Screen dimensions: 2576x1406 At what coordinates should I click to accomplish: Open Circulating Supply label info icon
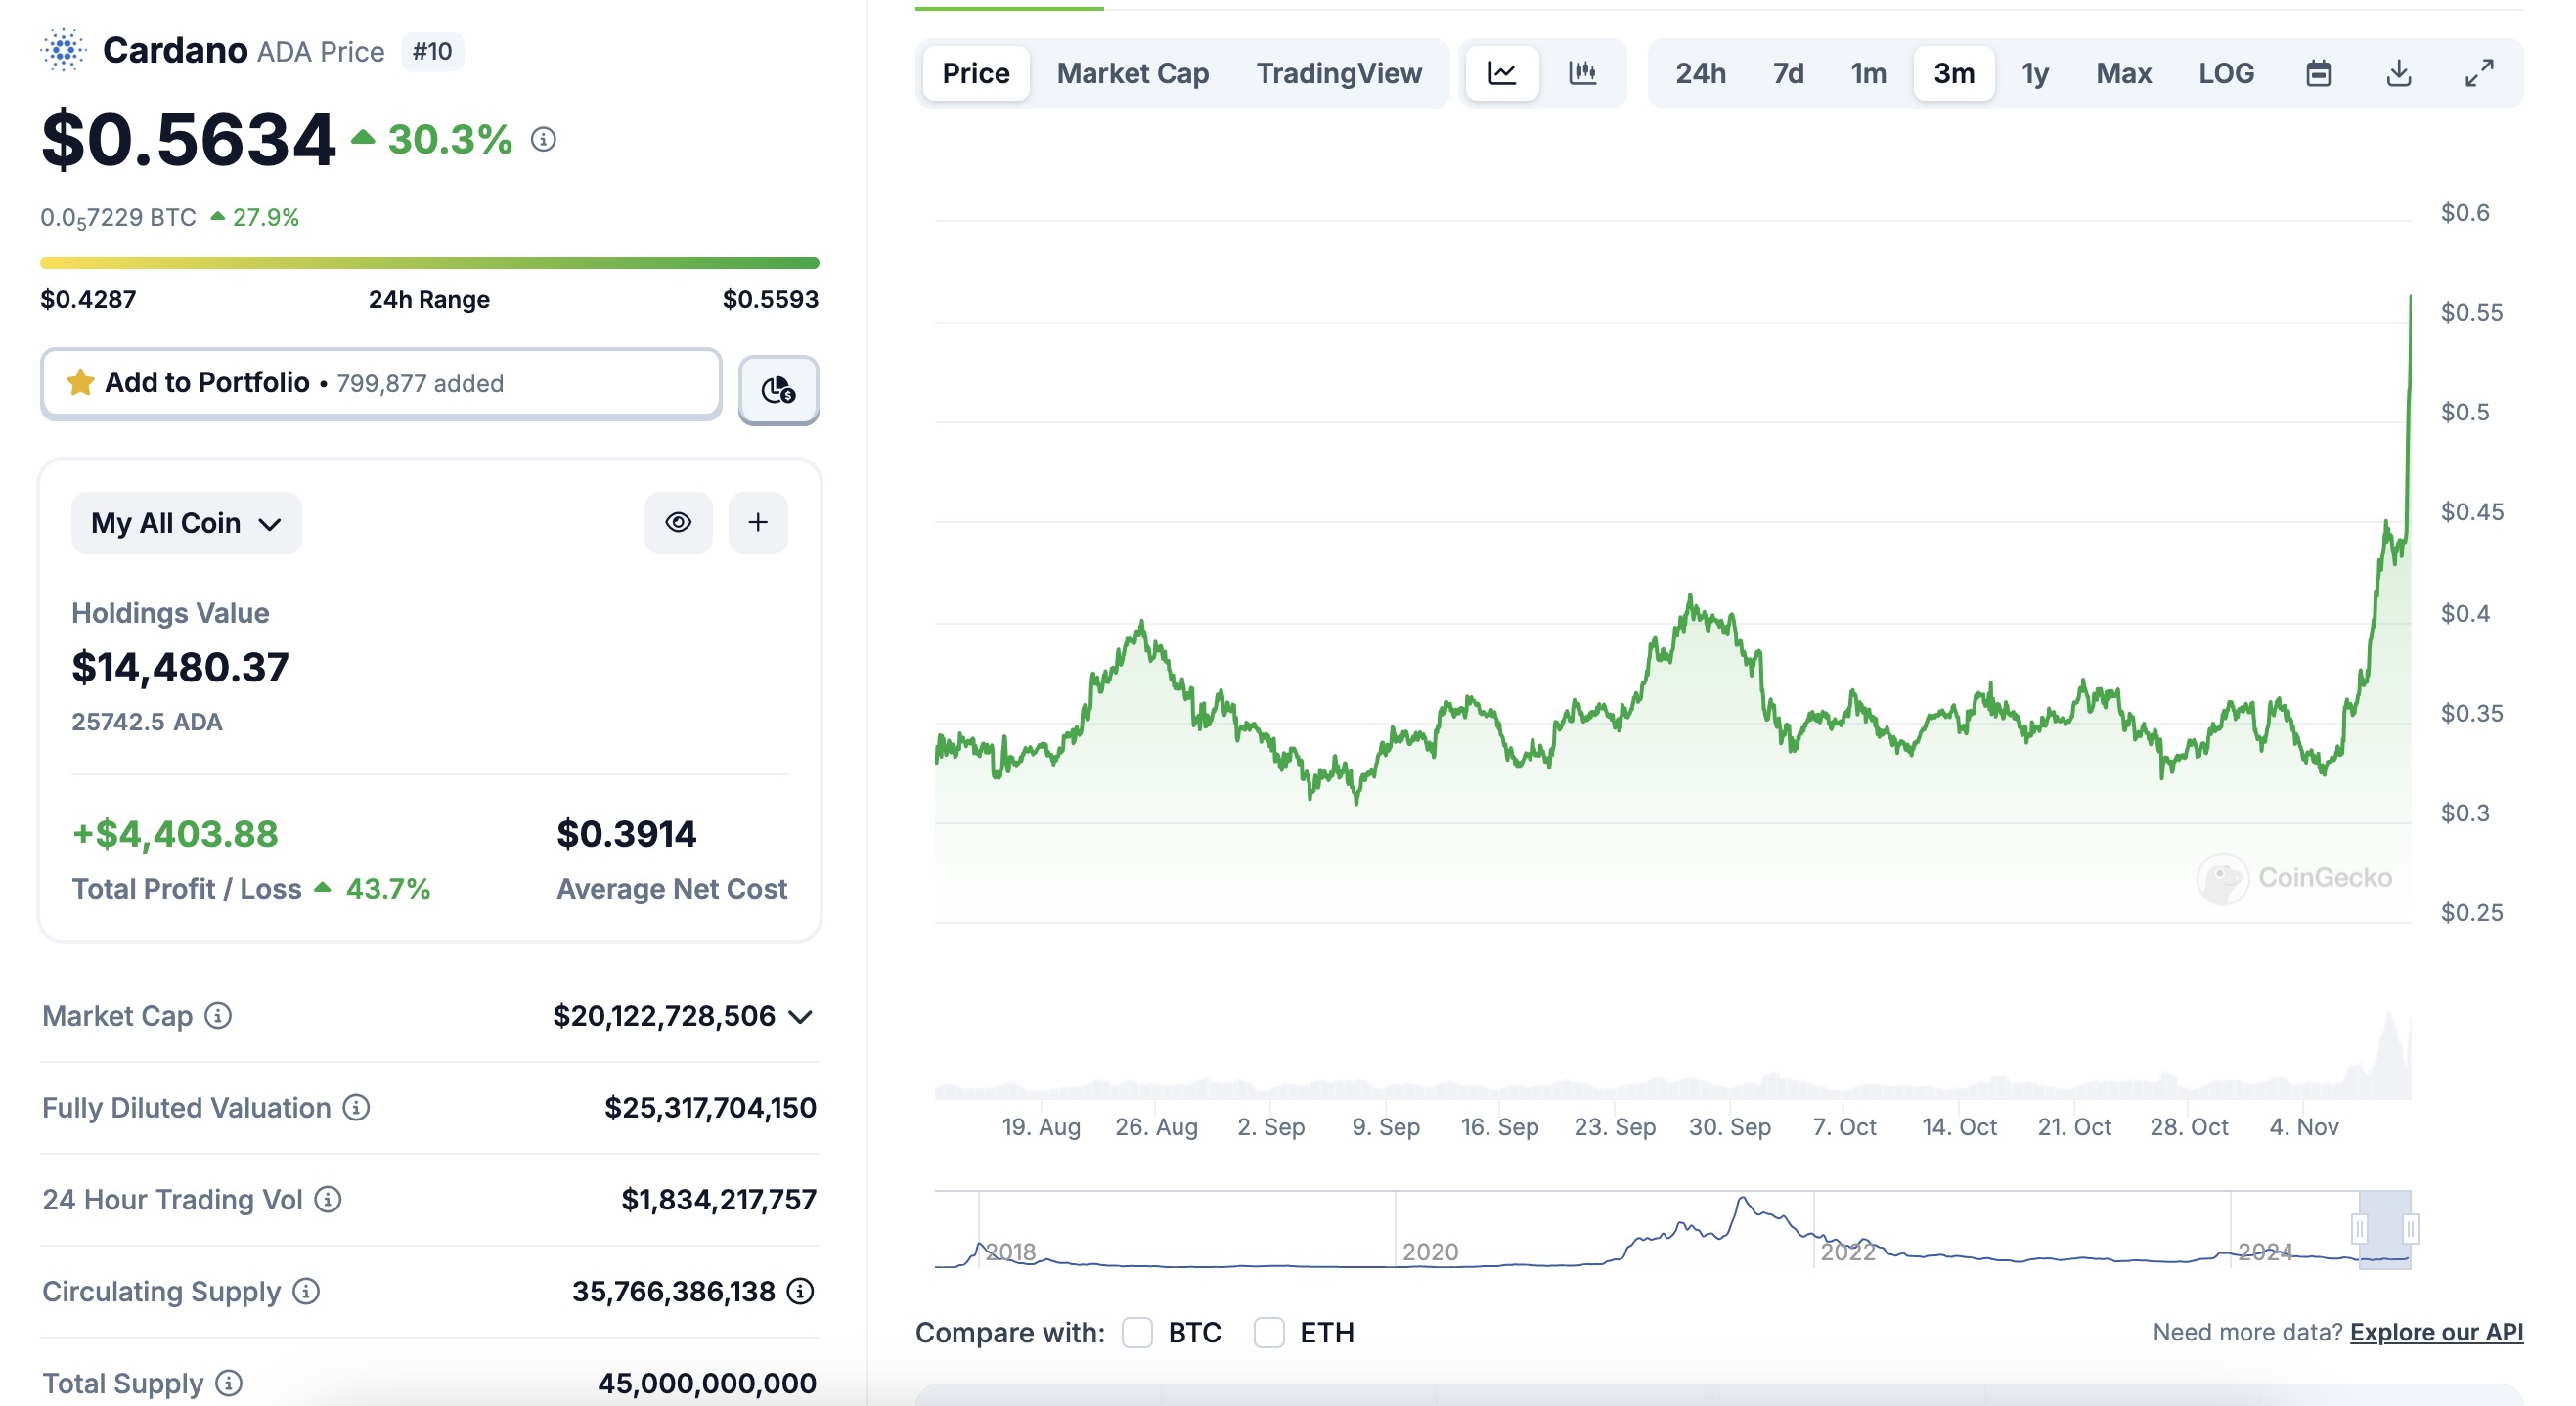click(306, 1291)
